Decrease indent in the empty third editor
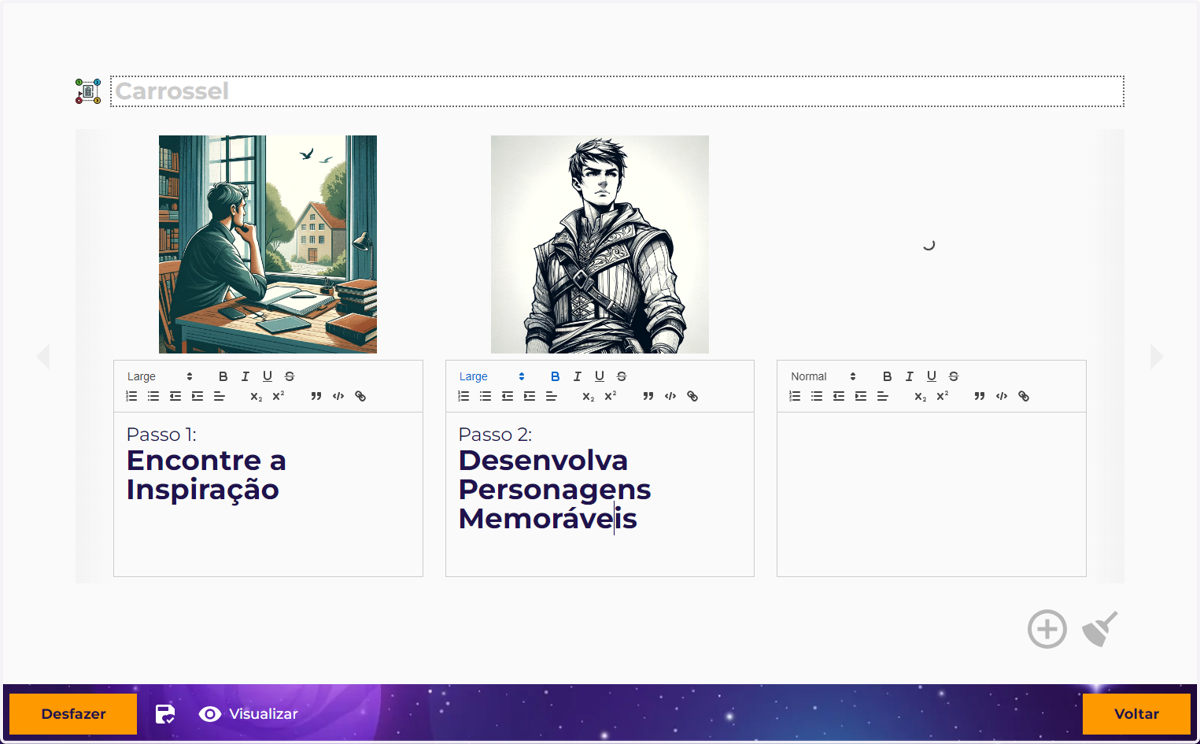This screenshot has width=1200, height=744. click(839, 397)
